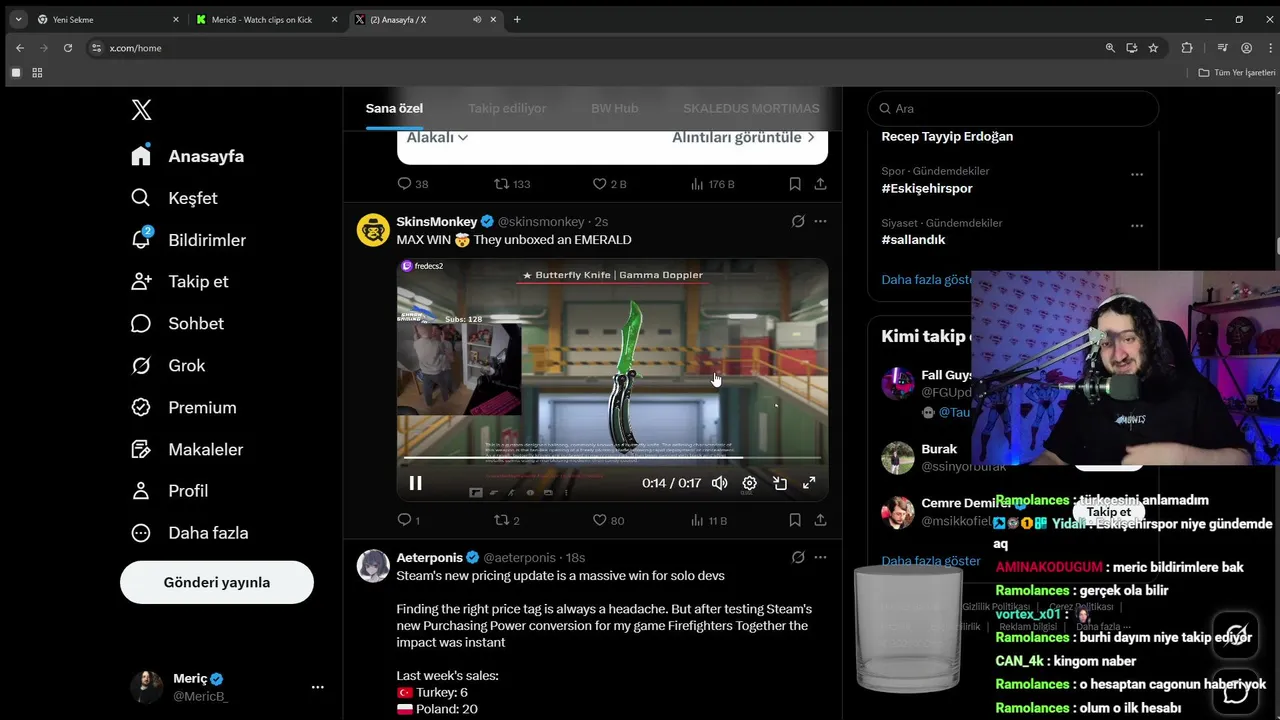Open browser extensions puzzle icon
The image size is (1280, 720).
(x=1187, y=48)
